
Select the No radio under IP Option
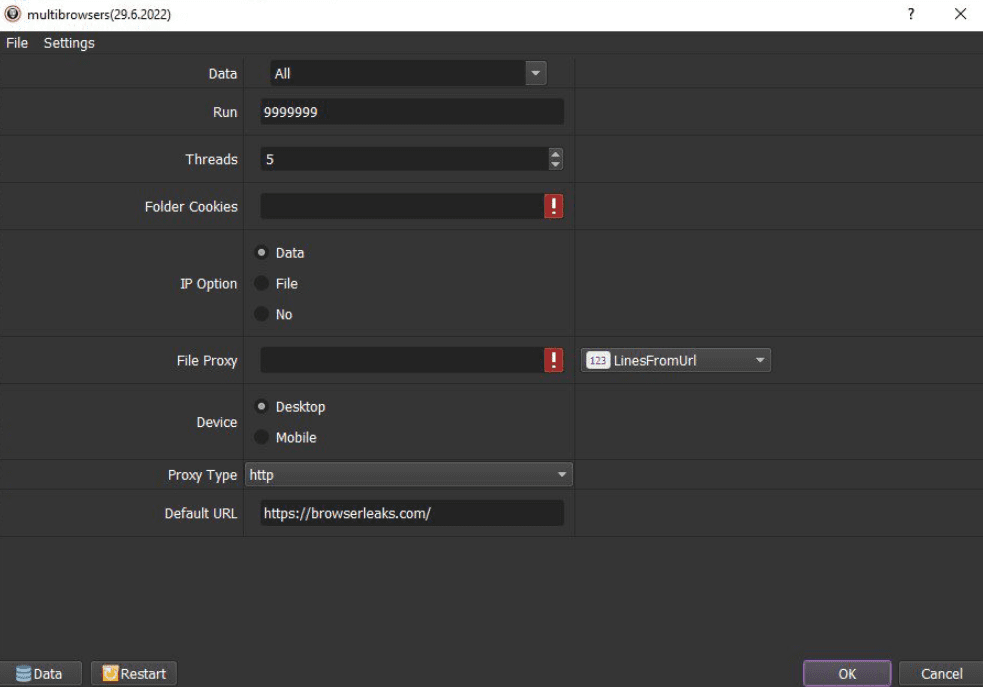(x=261, y=314)
